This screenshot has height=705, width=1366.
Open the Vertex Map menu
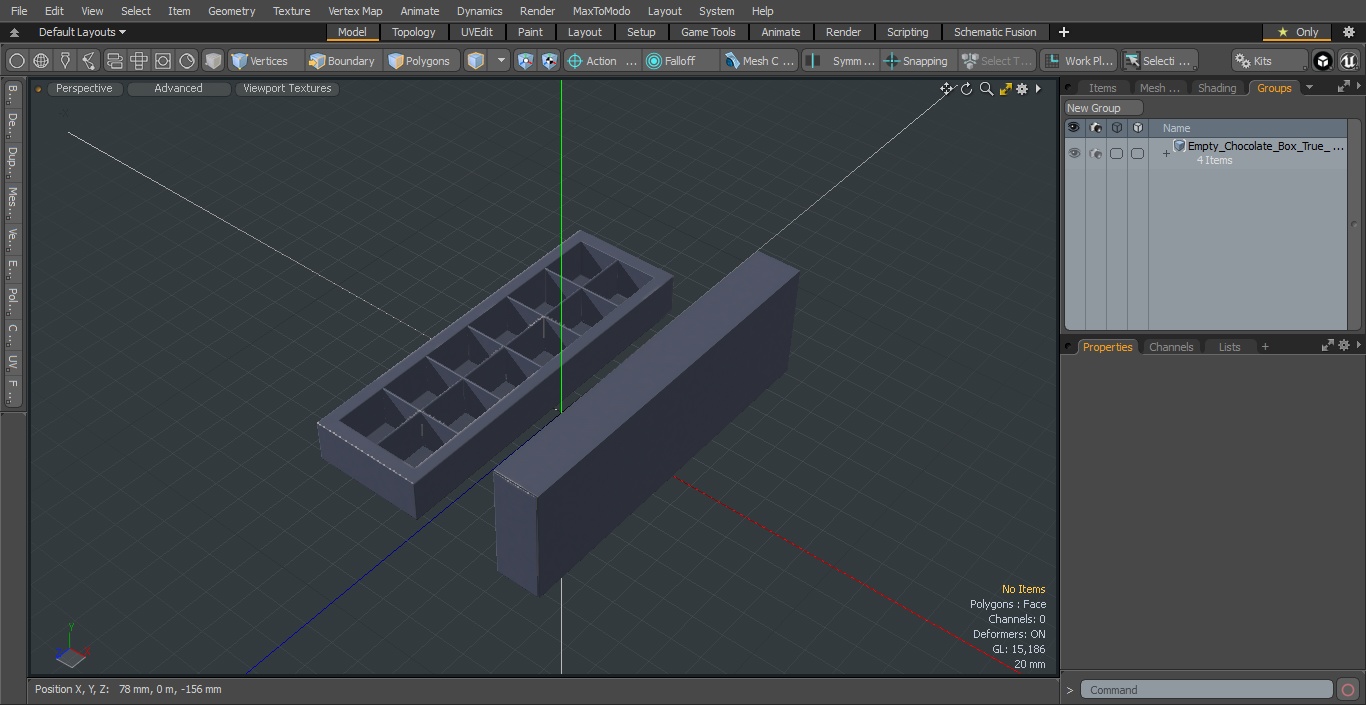coord(355,11)
